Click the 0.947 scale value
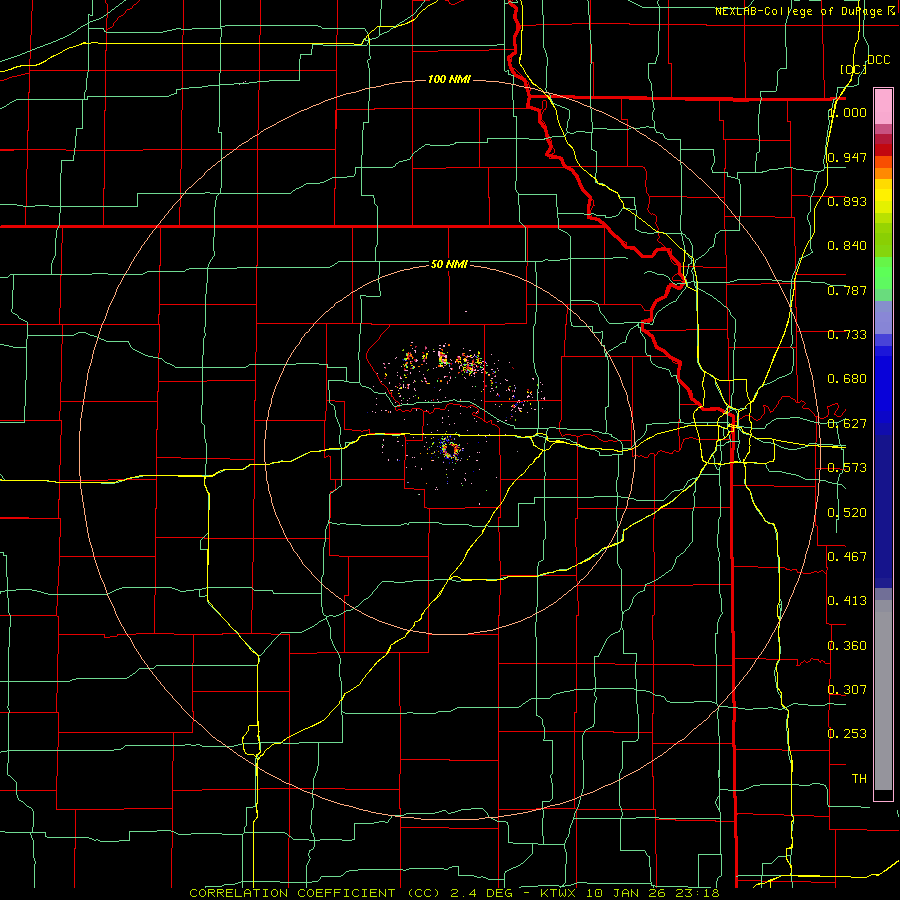The width and height of the screenshot is (900, 900). click(x=847, y=157)
